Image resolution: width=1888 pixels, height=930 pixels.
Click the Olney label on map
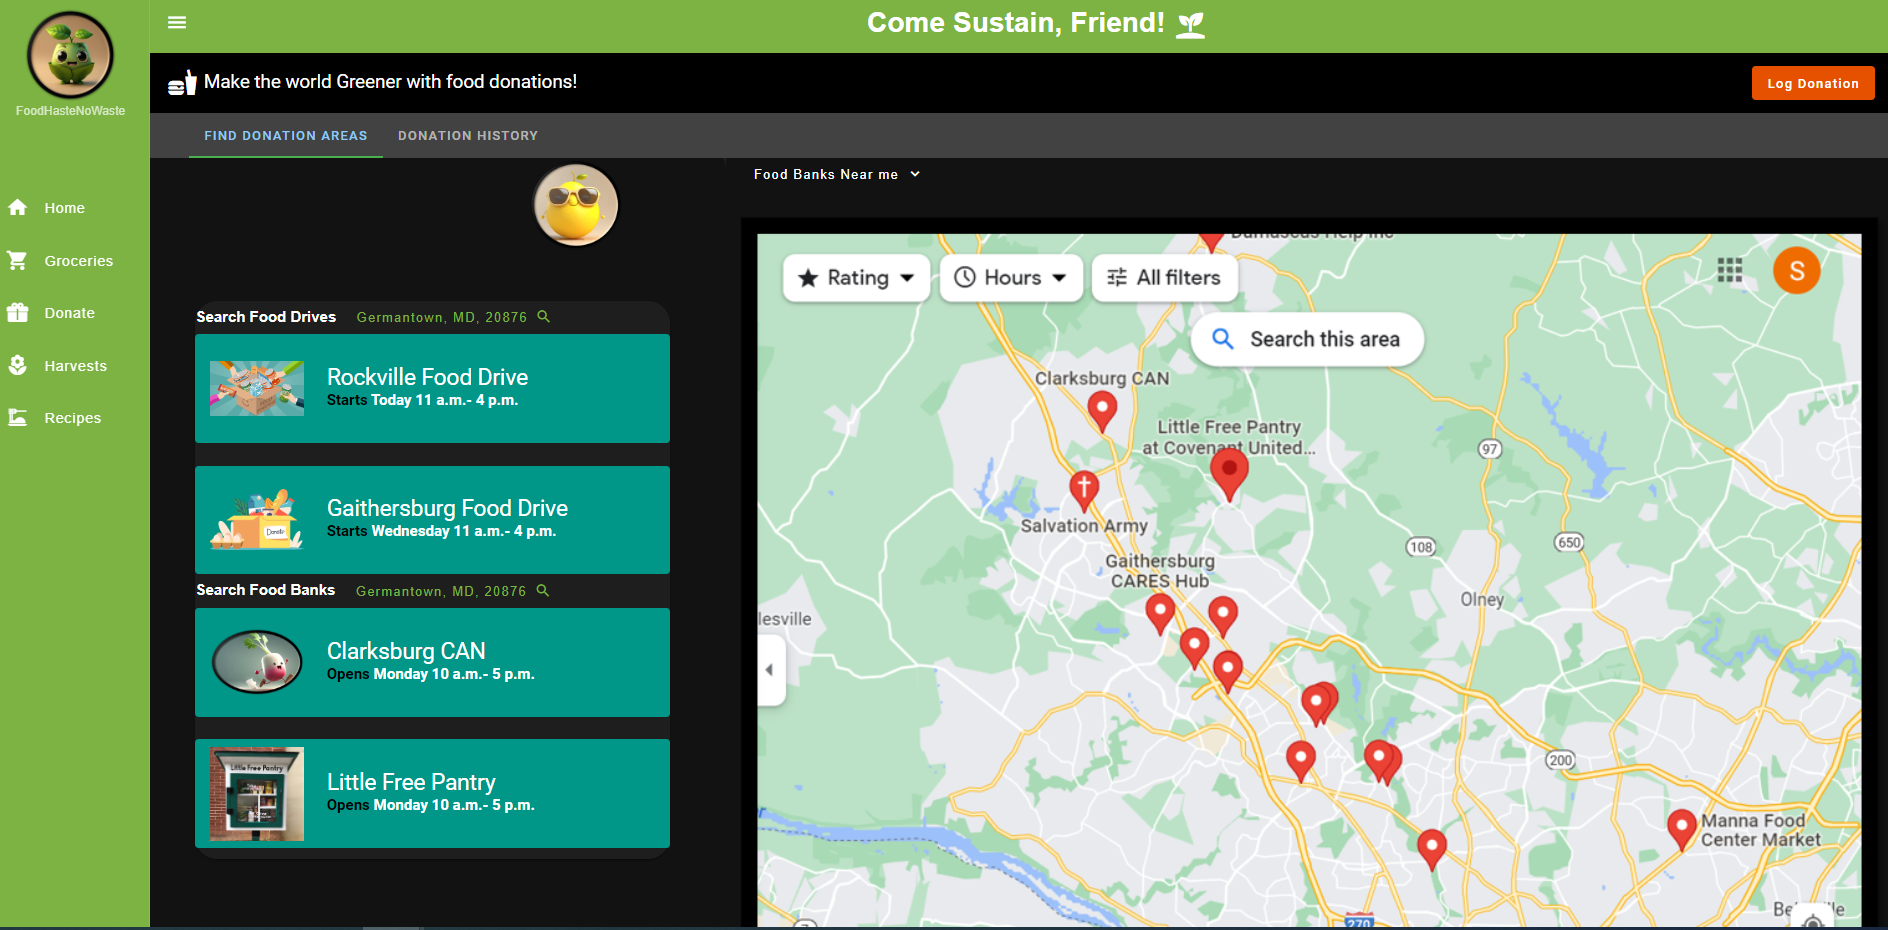pyautogui.click(x=1482, y=599)
